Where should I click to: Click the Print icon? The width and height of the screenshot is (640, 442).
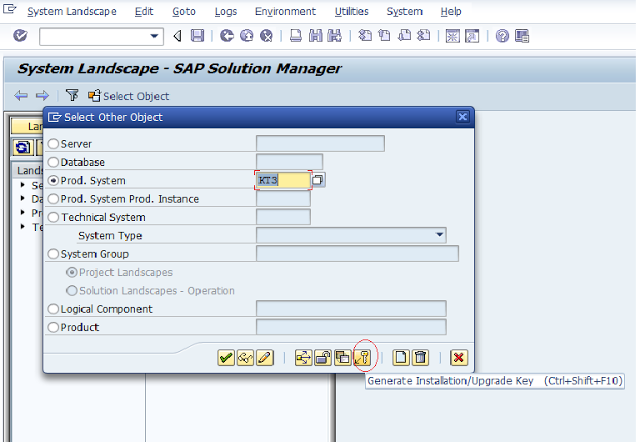click(296, 36)
